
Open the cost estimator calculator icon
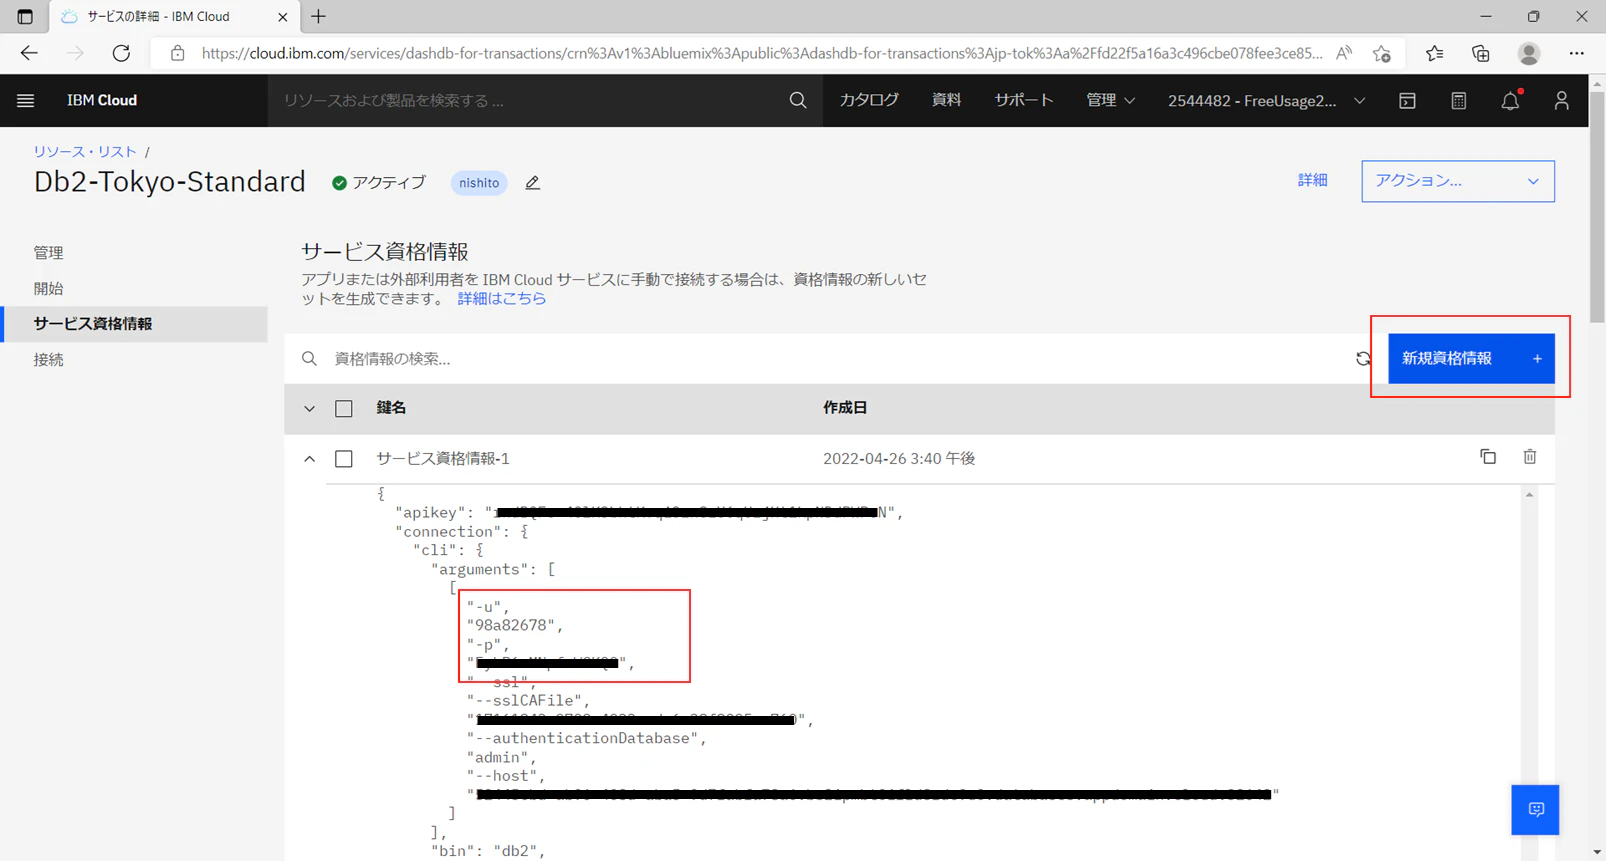(1459, 100)
